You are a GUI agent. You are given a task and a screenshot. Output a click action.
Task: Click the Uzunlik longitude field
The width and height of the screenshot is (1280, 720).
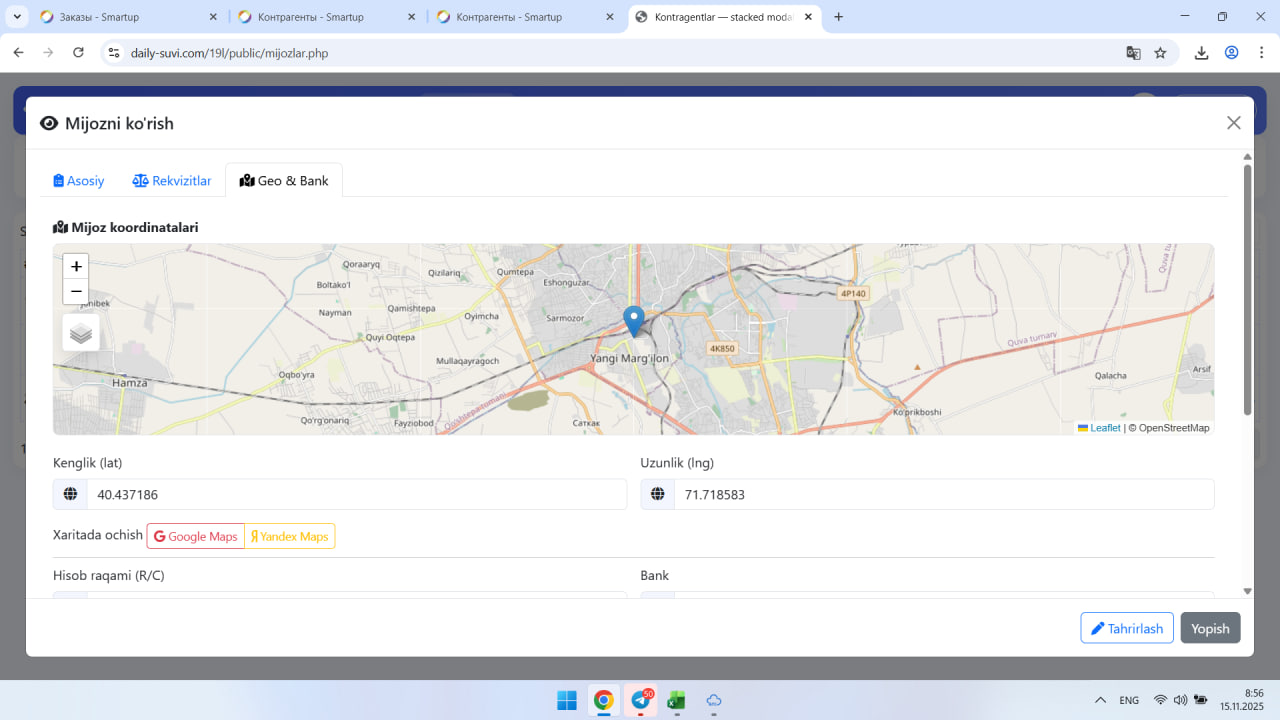tap(943, 495)
